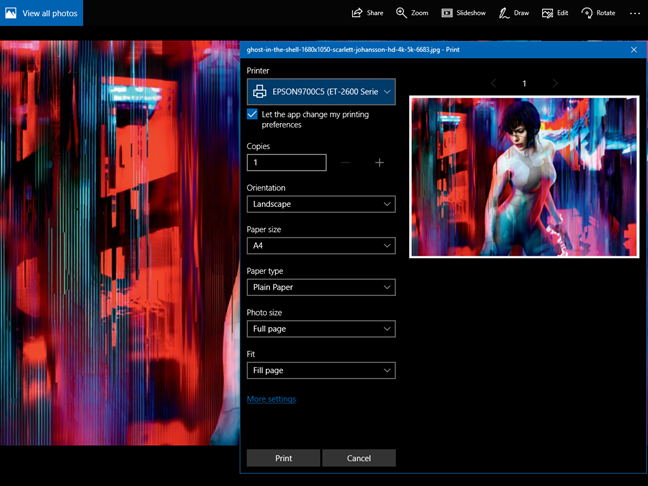The width and height of the screenshot is (648, 486).
Task: Go to next preview page arrow
Action: point(555,83)
